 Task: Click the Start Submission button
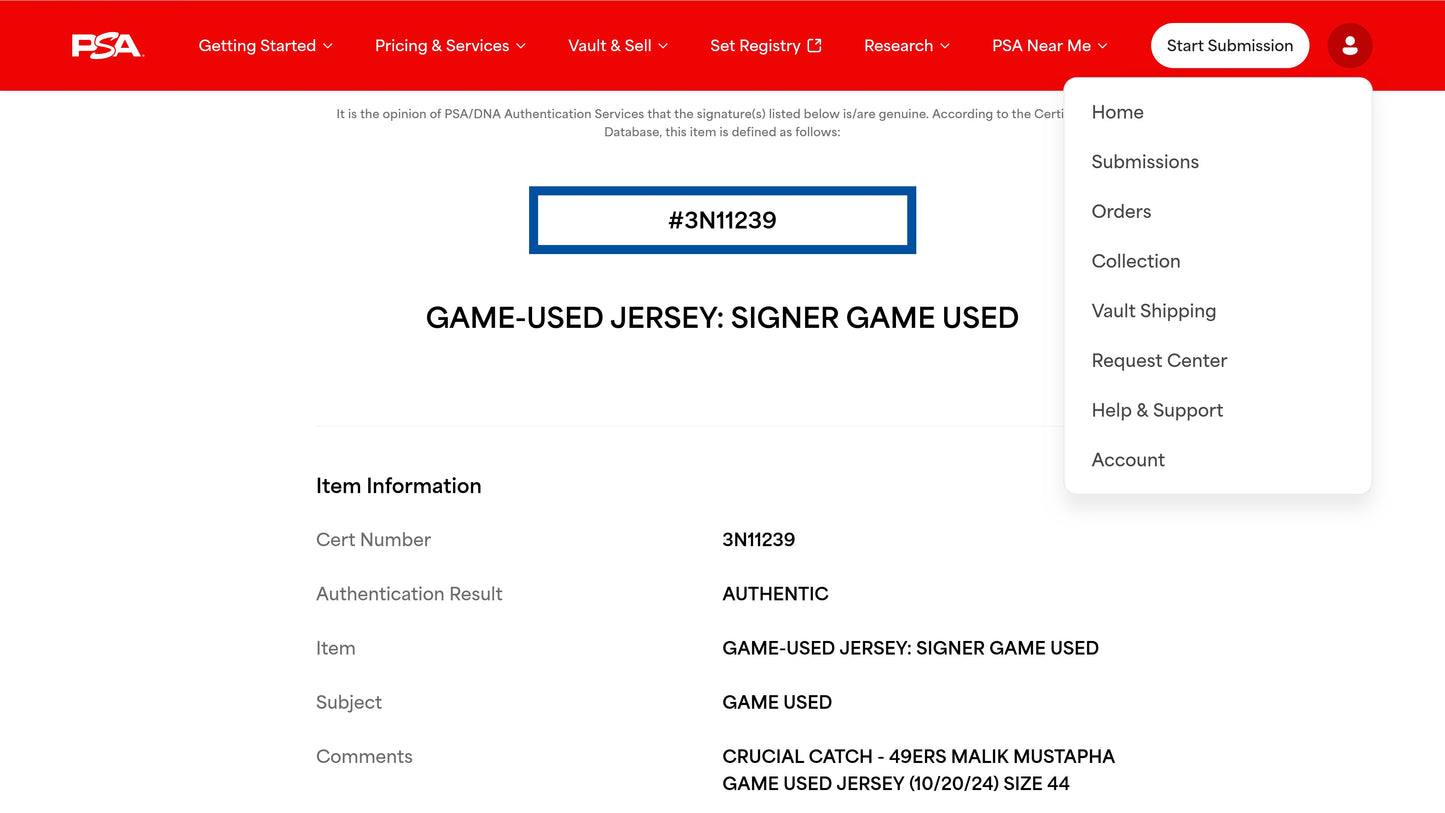coord(1229,46)
